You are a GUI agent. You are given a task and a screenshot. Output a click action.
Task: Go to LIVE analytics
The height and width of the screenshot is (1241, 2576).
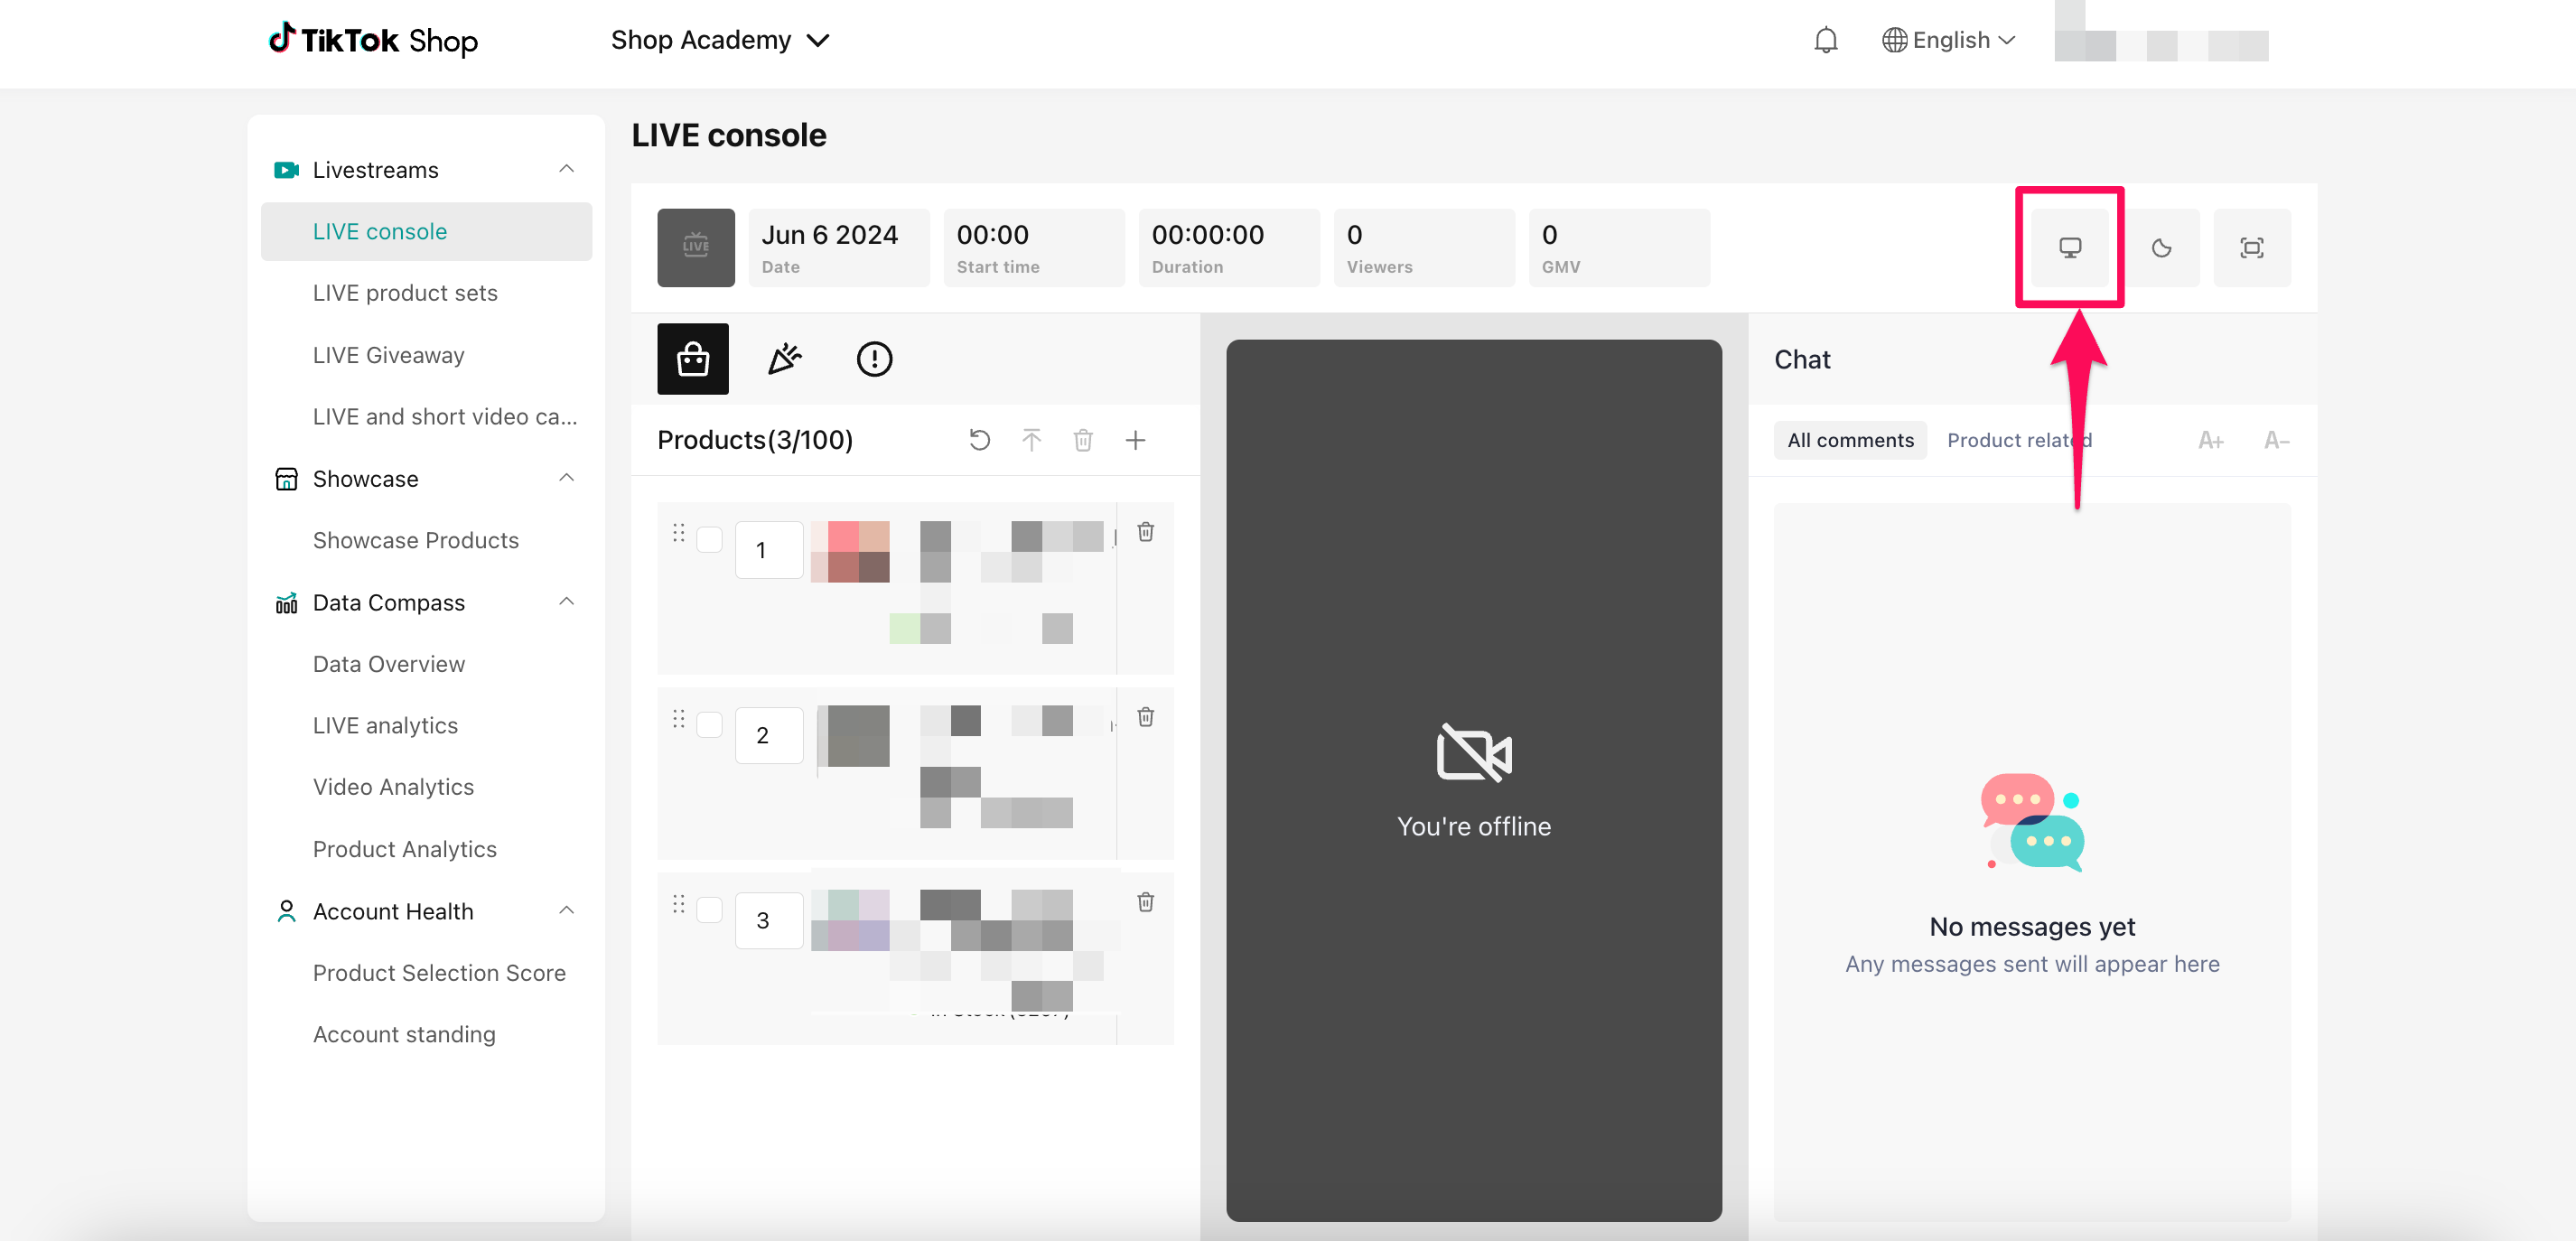(x=385, y=725)
